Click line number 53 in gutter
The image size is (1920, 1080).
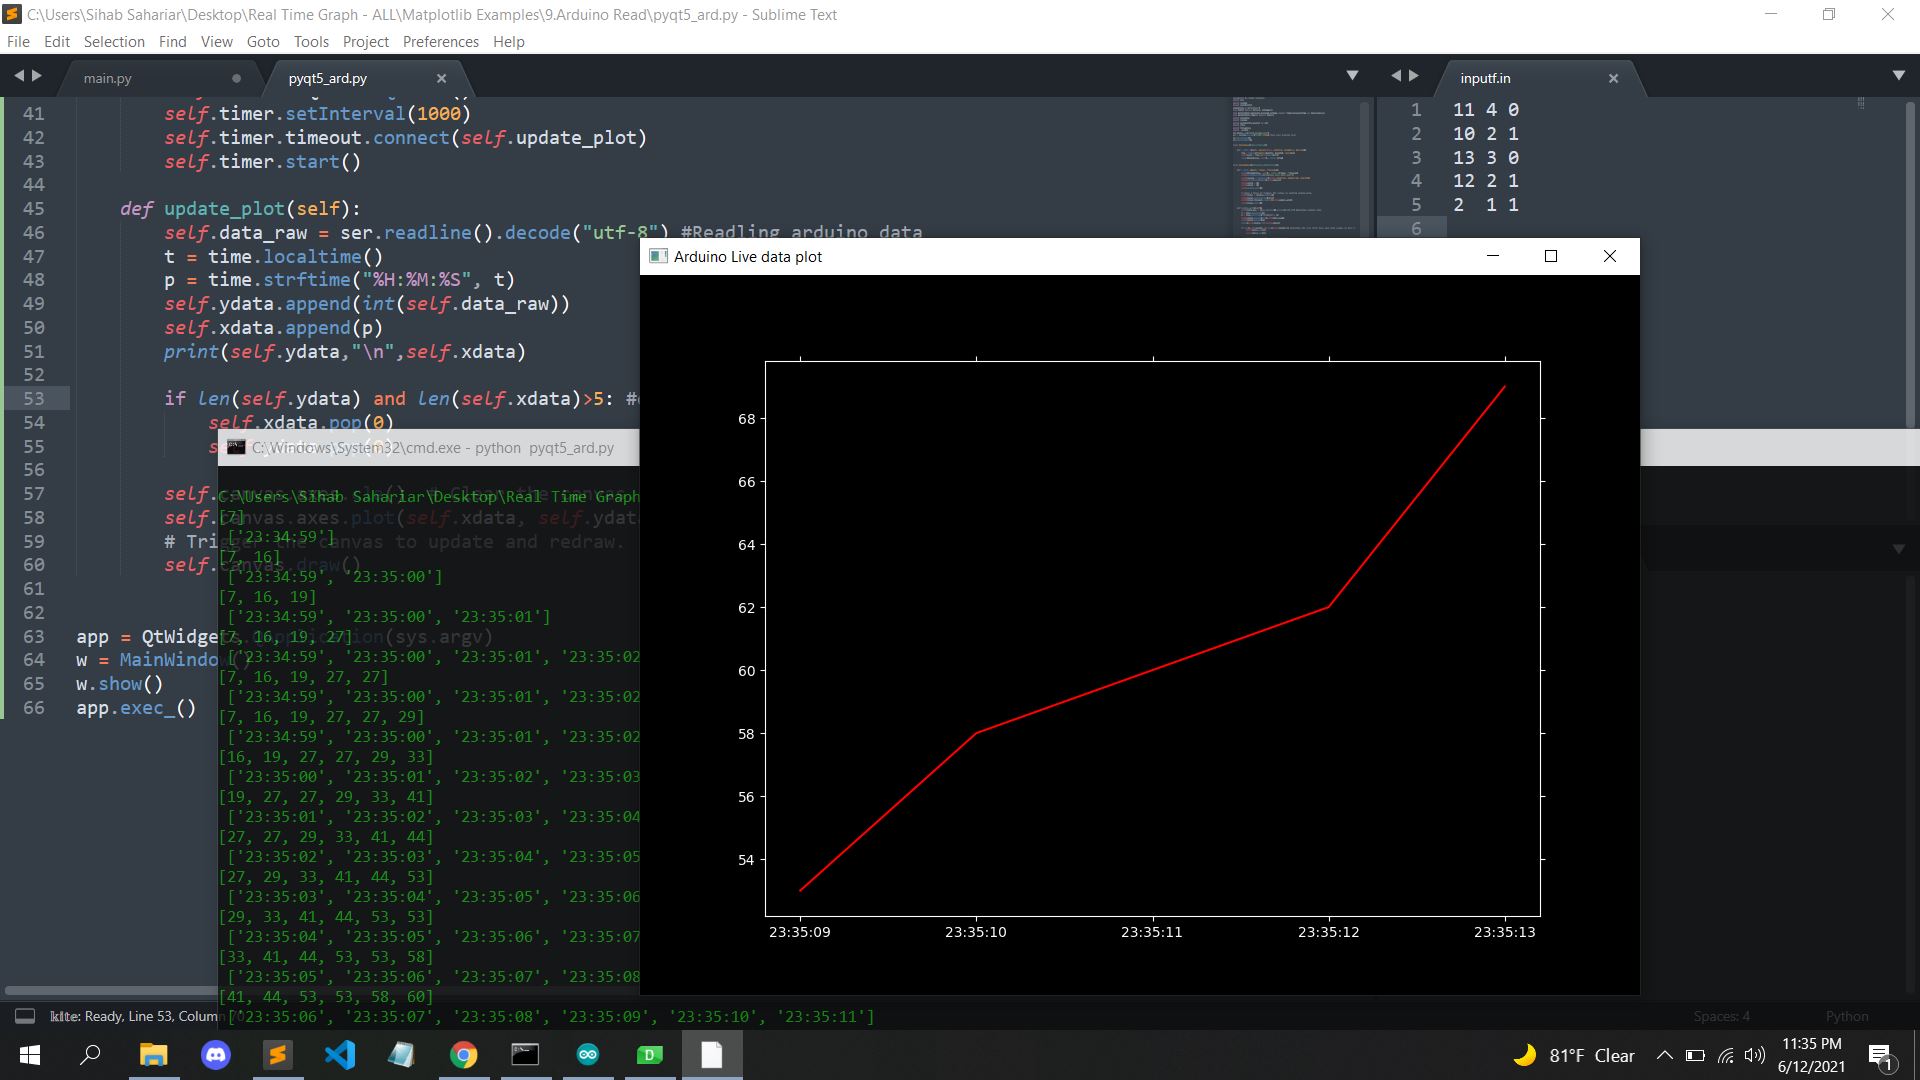coord(34,398)
